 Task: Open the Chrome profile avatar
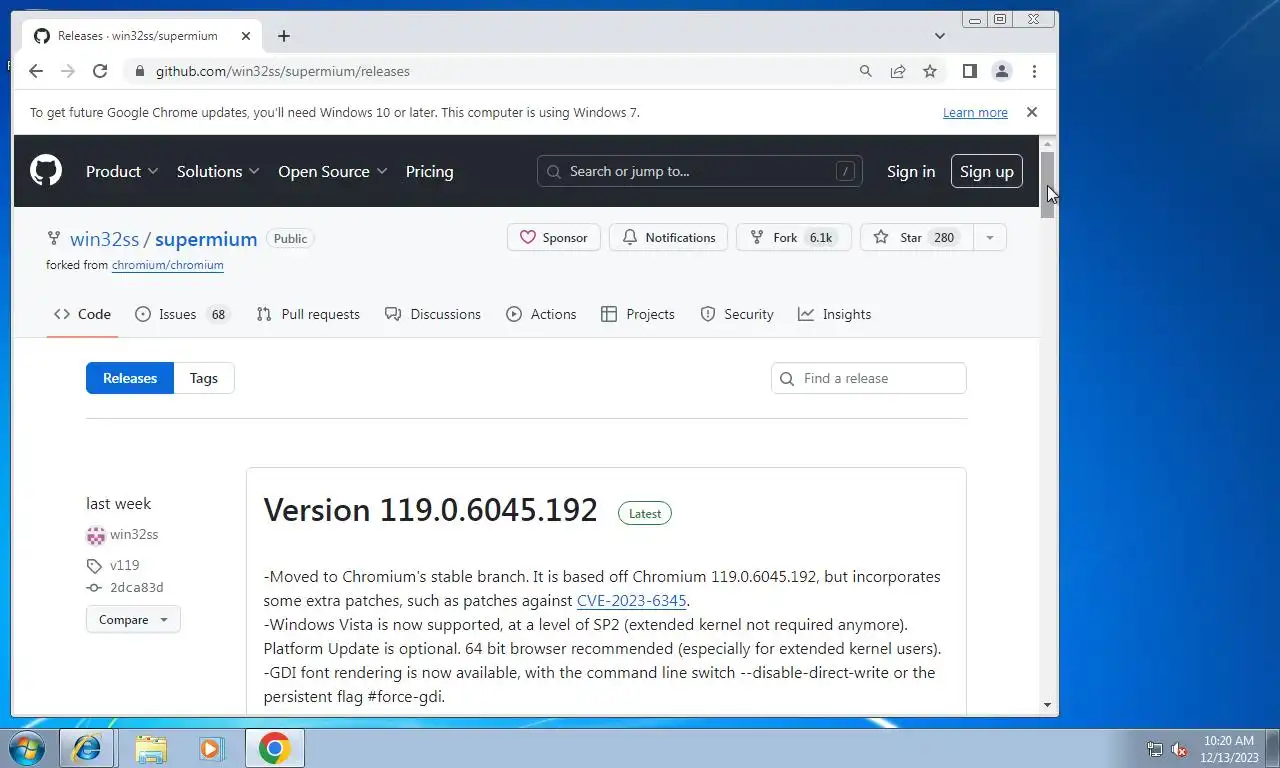pos(1001,71)
